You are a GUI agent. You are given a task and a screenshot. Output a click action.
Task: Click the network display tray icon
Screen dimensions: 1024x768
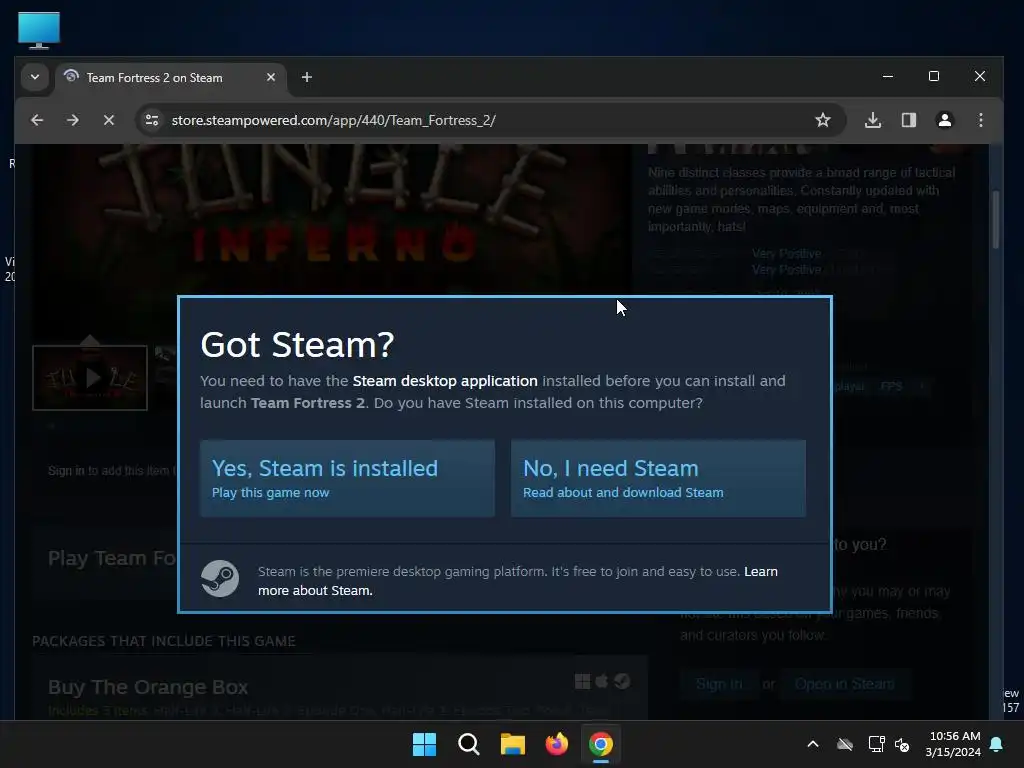[876, 744]
